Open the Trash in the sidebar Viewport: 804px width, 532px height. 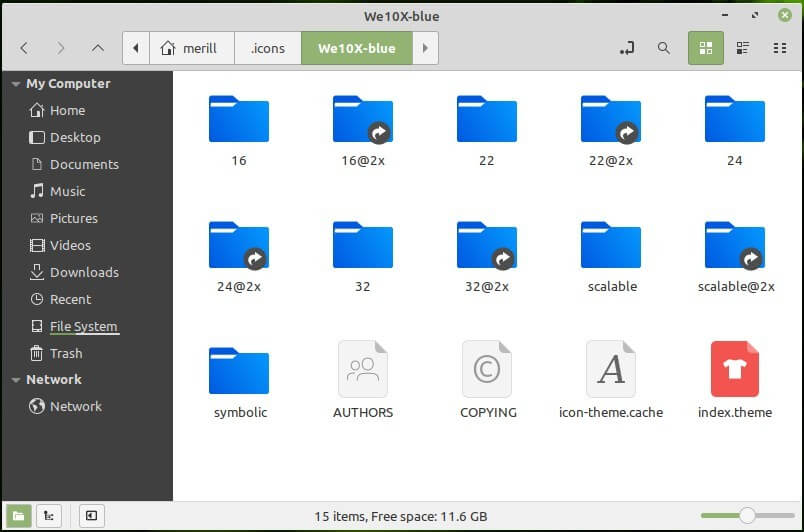coord(66,353)
